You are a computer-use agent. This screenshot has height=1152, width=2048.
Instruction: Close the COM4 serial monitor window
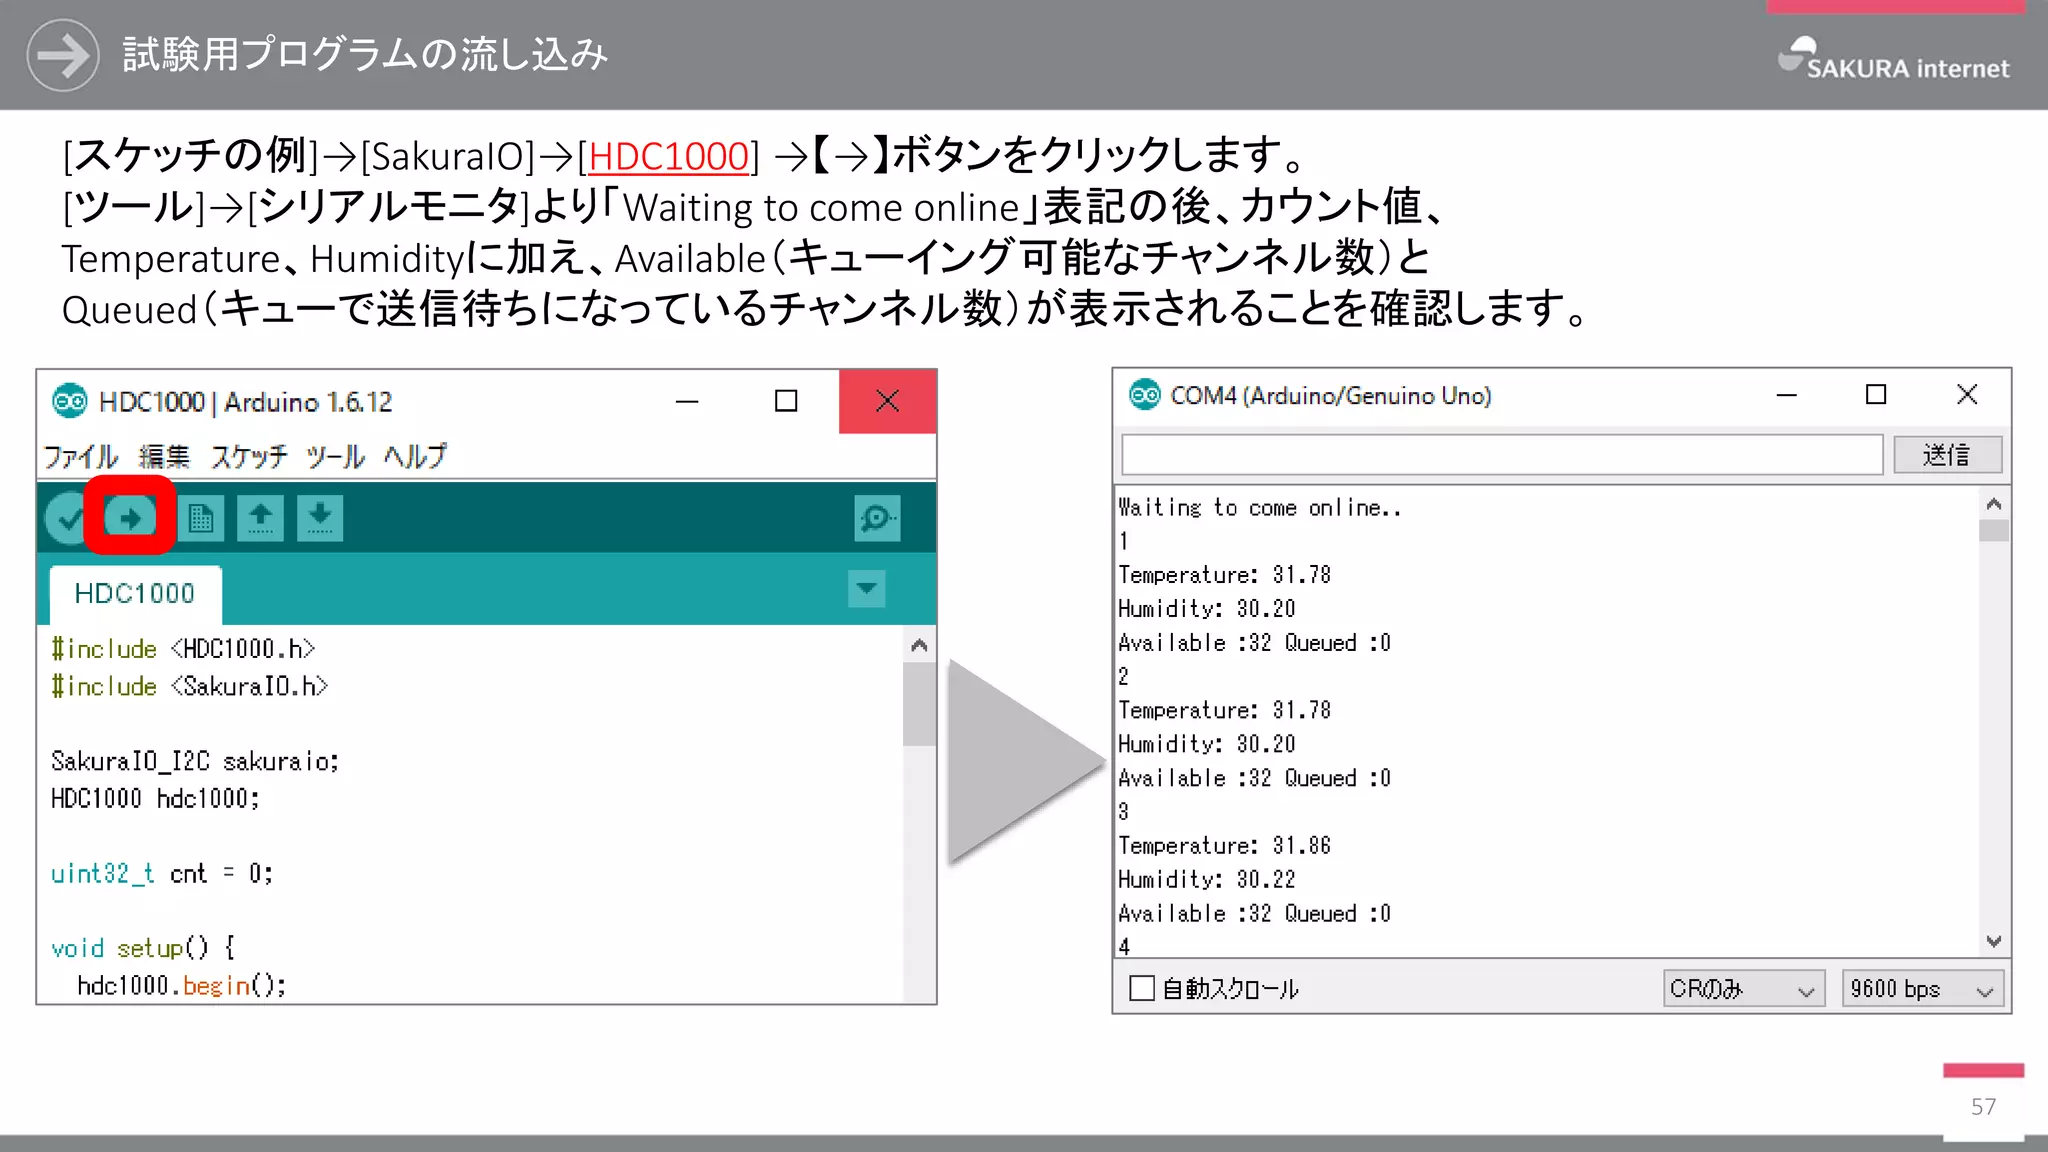[x=1967, y=395]
